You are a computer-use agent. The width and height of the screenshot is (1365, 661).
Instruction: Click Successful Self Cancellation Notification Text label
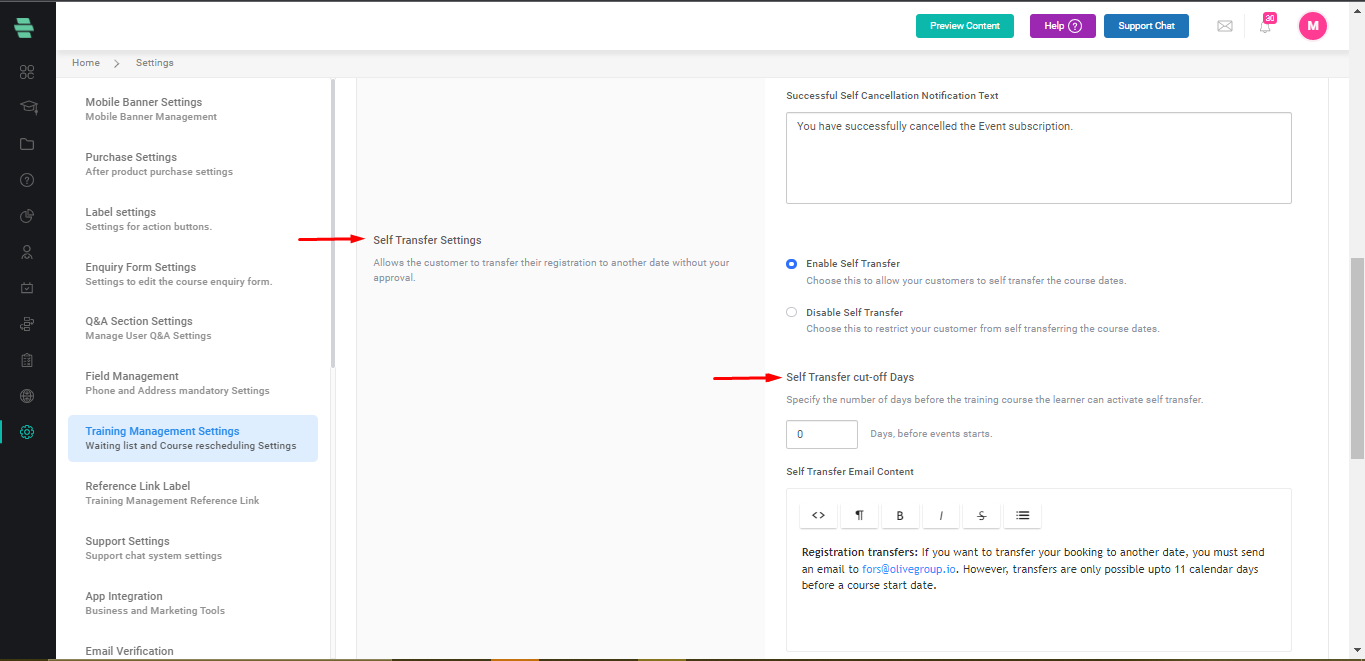coord(892,96)
